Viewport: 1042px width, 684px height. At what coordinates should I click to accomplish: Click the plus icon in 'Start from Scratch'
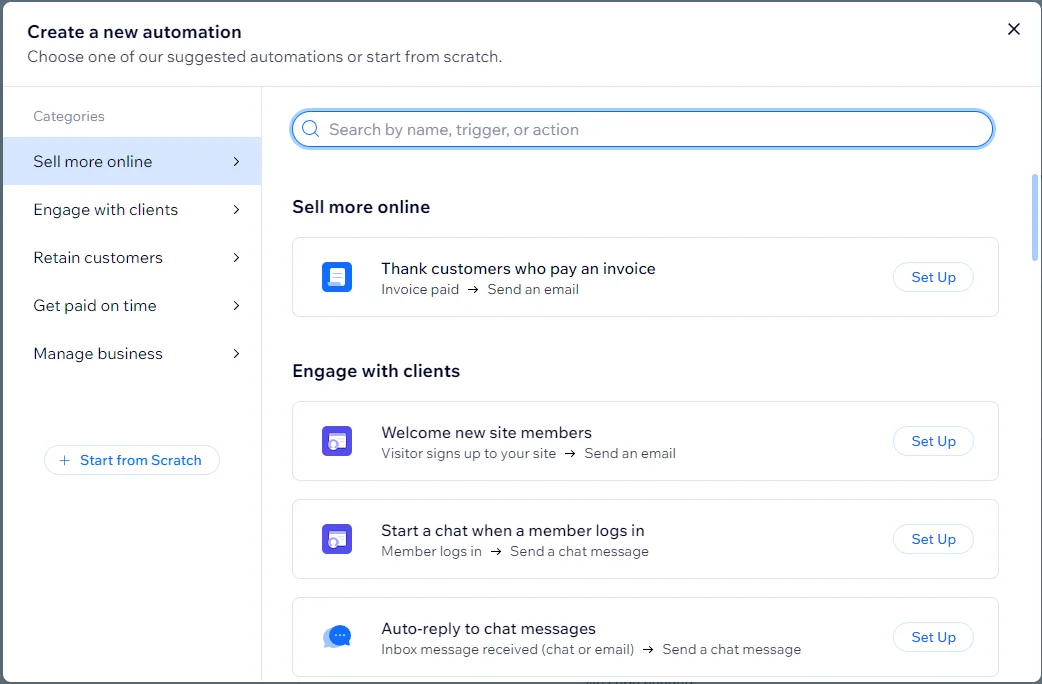point(62,460)
